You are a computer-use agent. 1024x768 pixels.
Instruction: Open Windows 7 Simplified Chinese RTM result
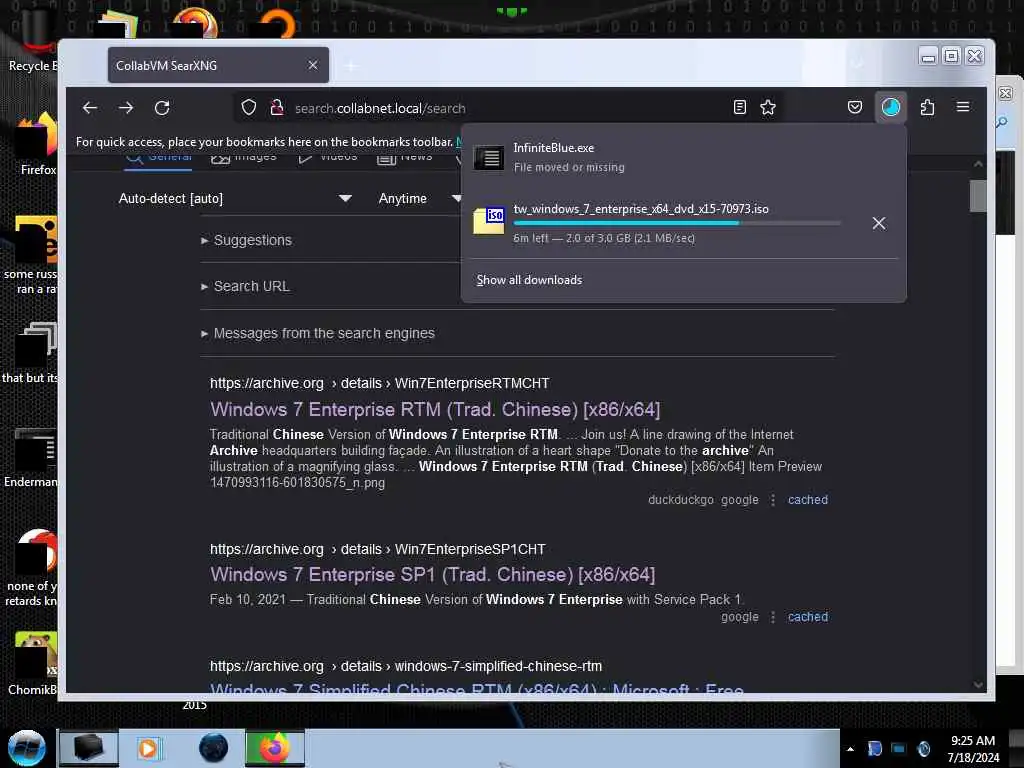click(x=477, y=688)
